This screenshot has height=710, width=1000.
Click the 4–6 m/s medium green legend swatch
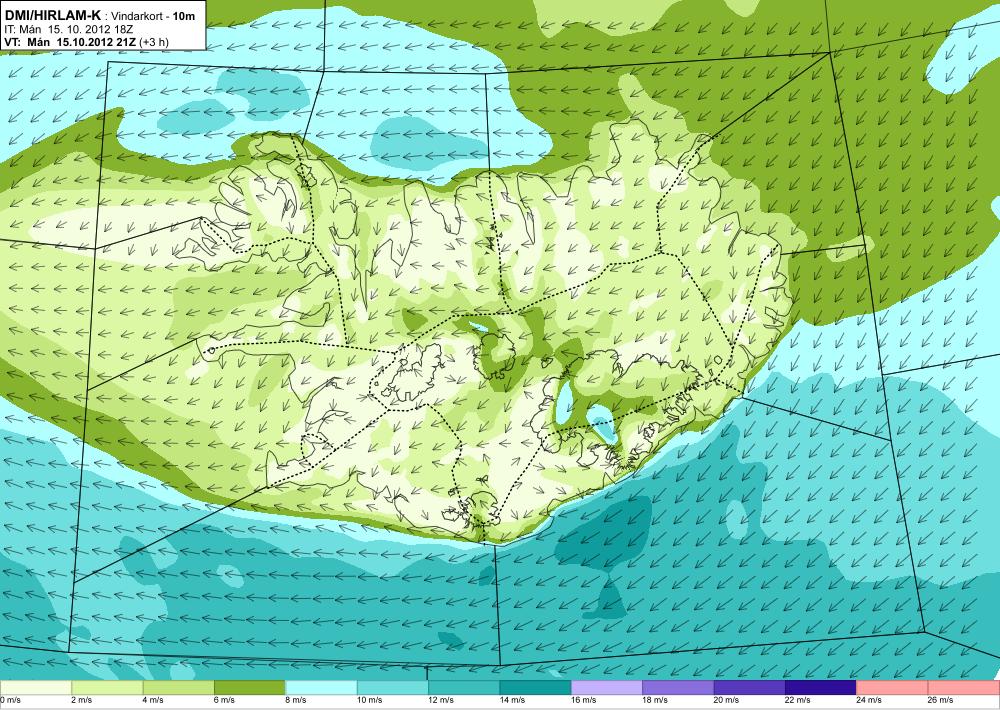[179, 688]
